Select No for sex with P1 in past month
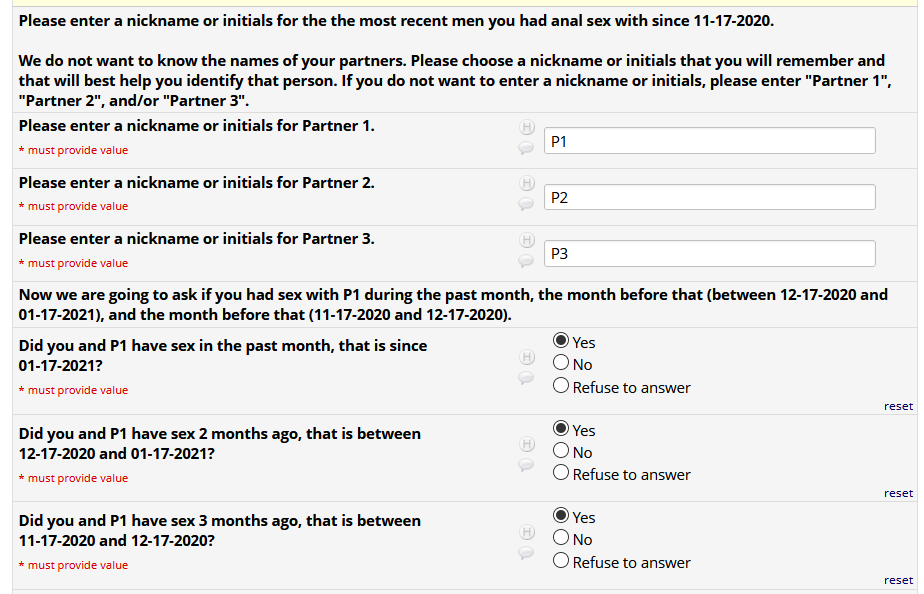This screenshot has width=924, height=594. [x=561, y=364]
